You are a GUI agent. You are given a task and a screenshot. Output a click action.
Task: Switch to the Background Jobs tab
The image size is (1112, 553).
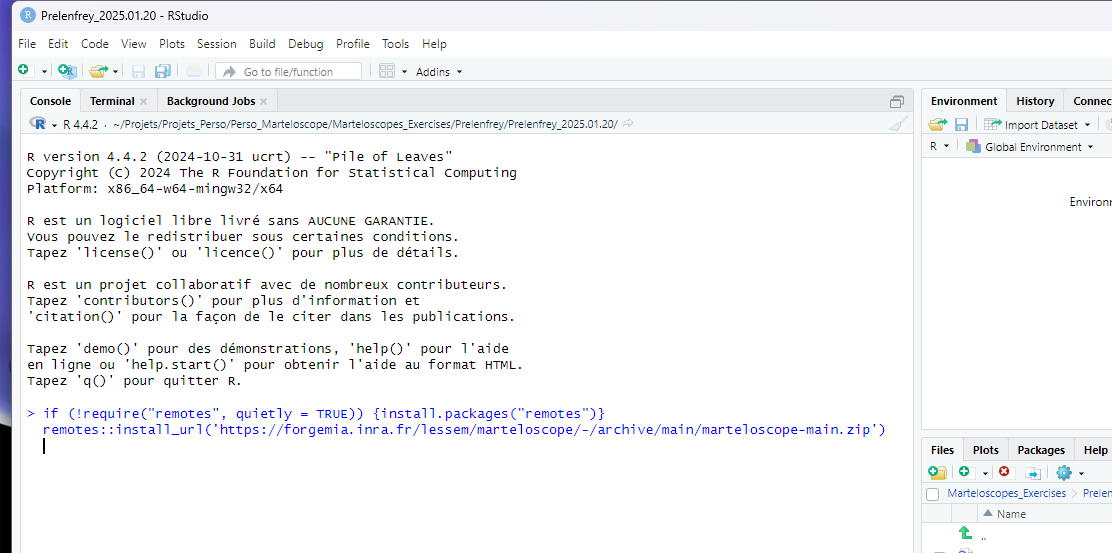coord(210,101)
